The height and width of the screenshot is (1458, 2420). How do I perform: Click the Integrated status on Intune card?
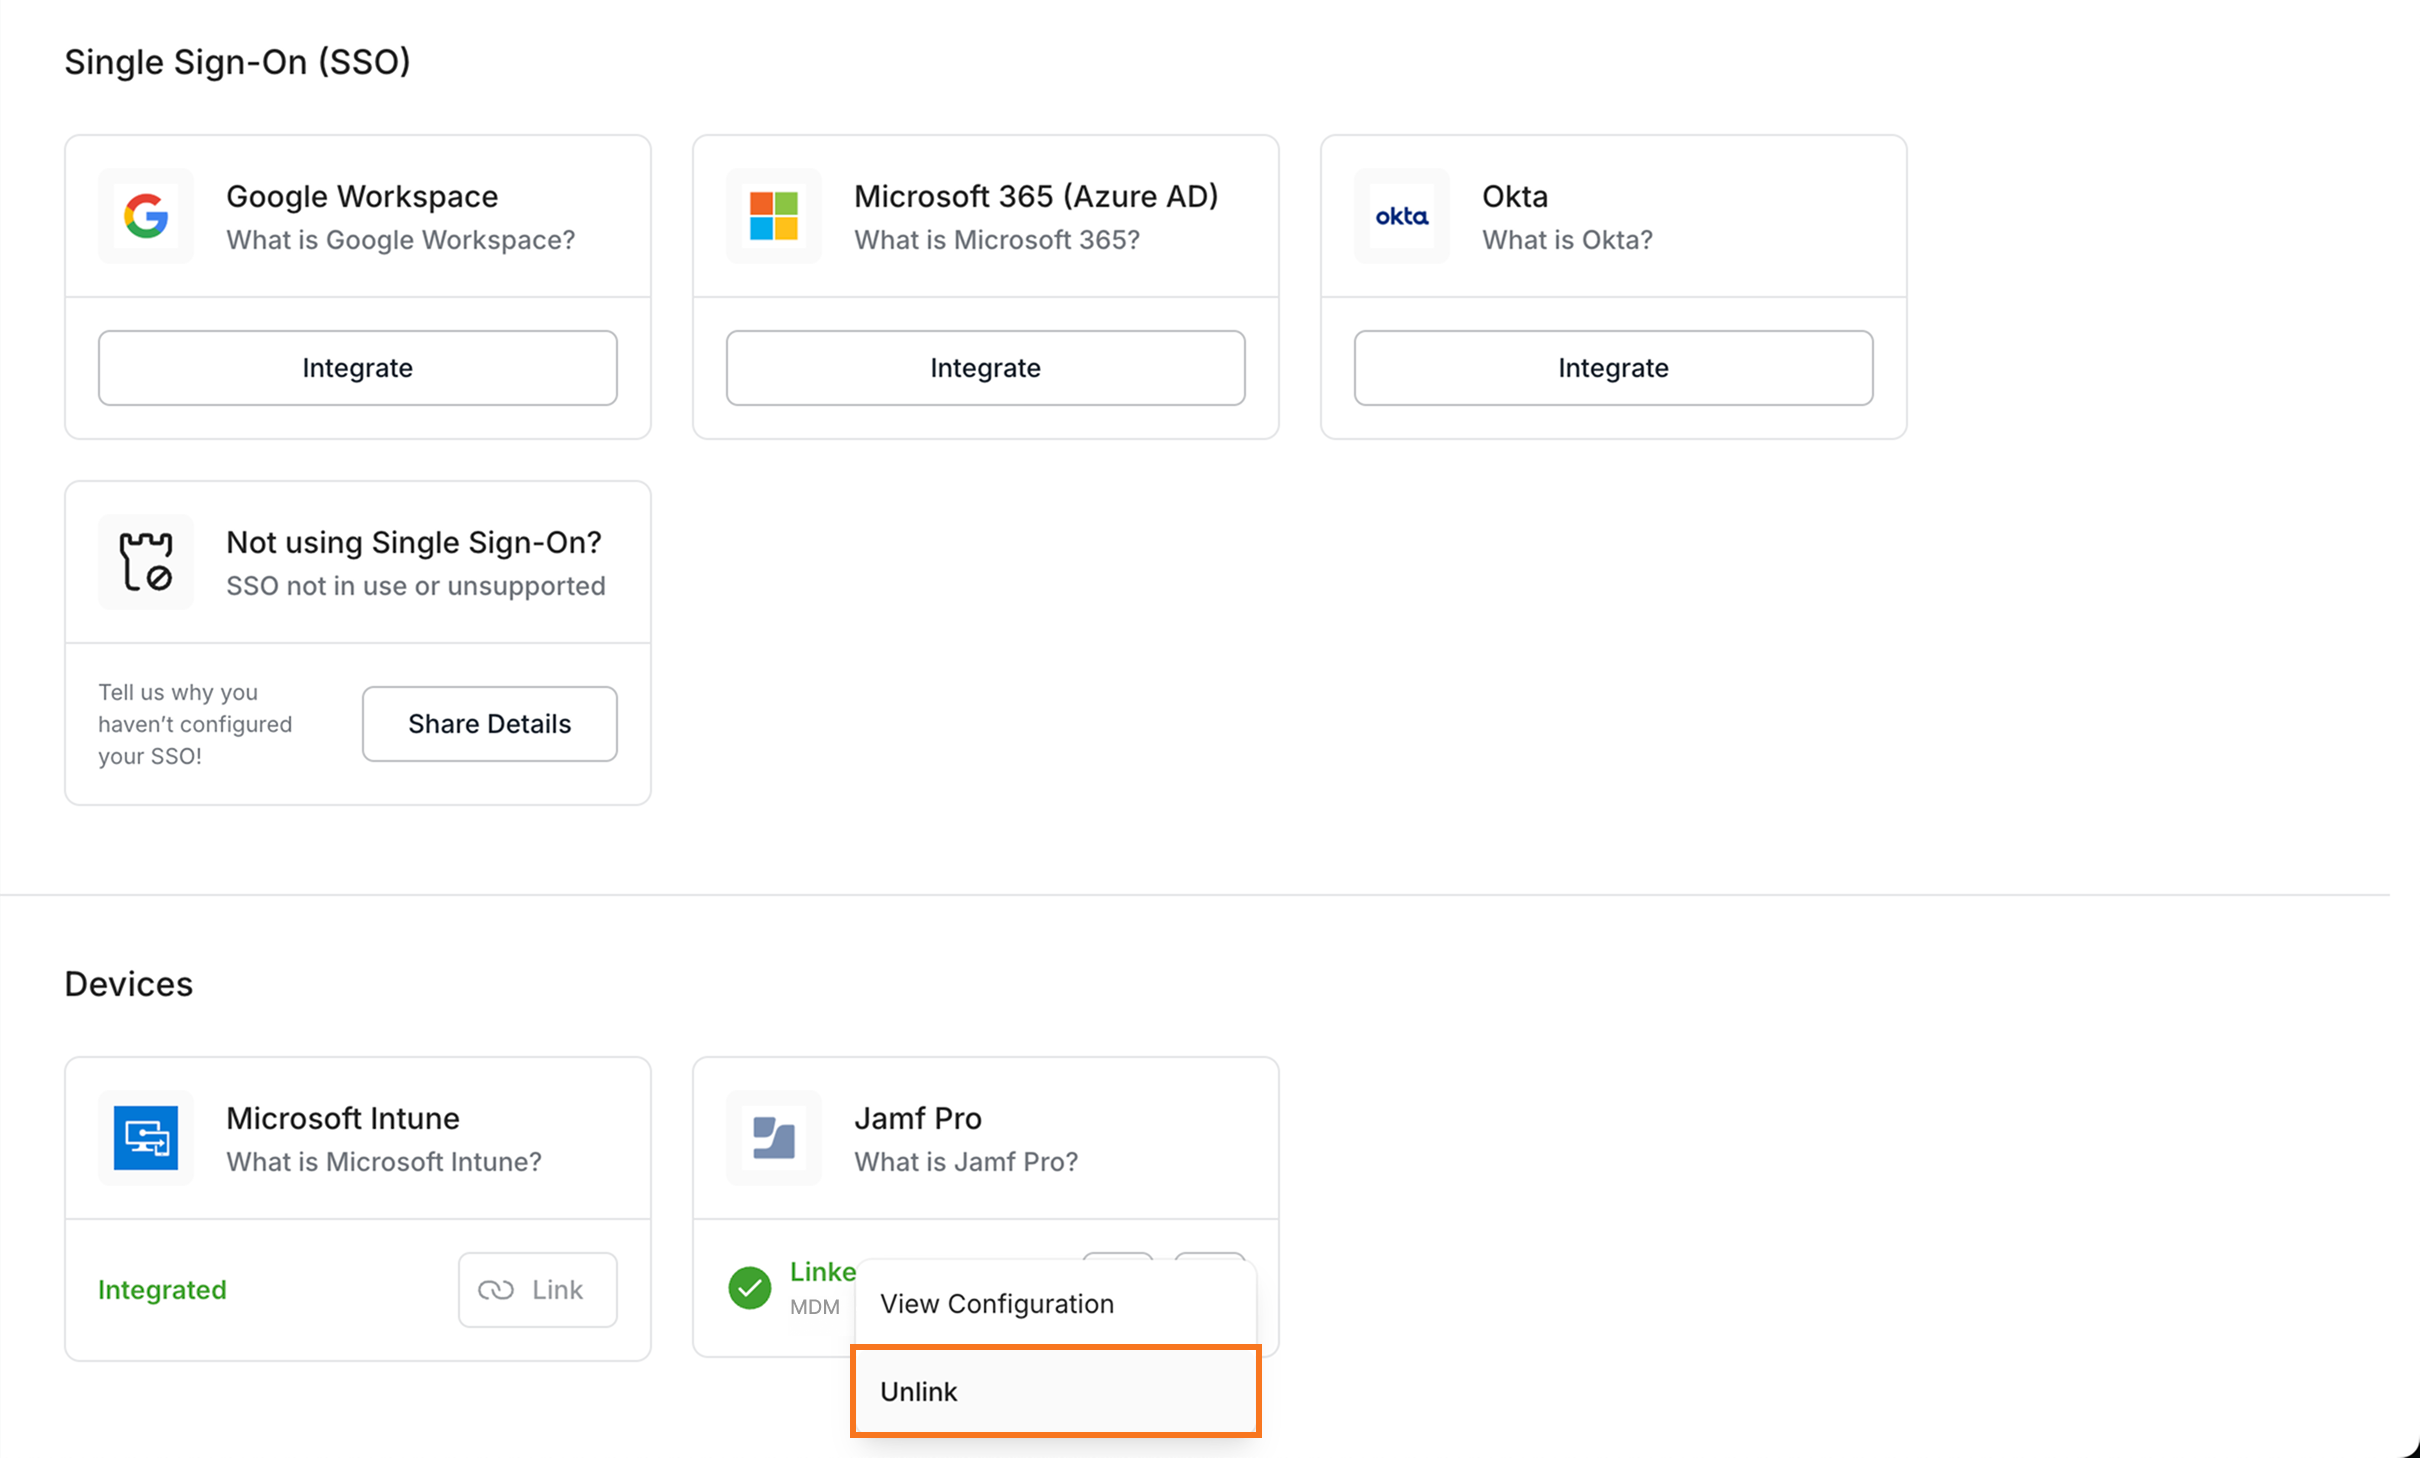(162, 1290)
